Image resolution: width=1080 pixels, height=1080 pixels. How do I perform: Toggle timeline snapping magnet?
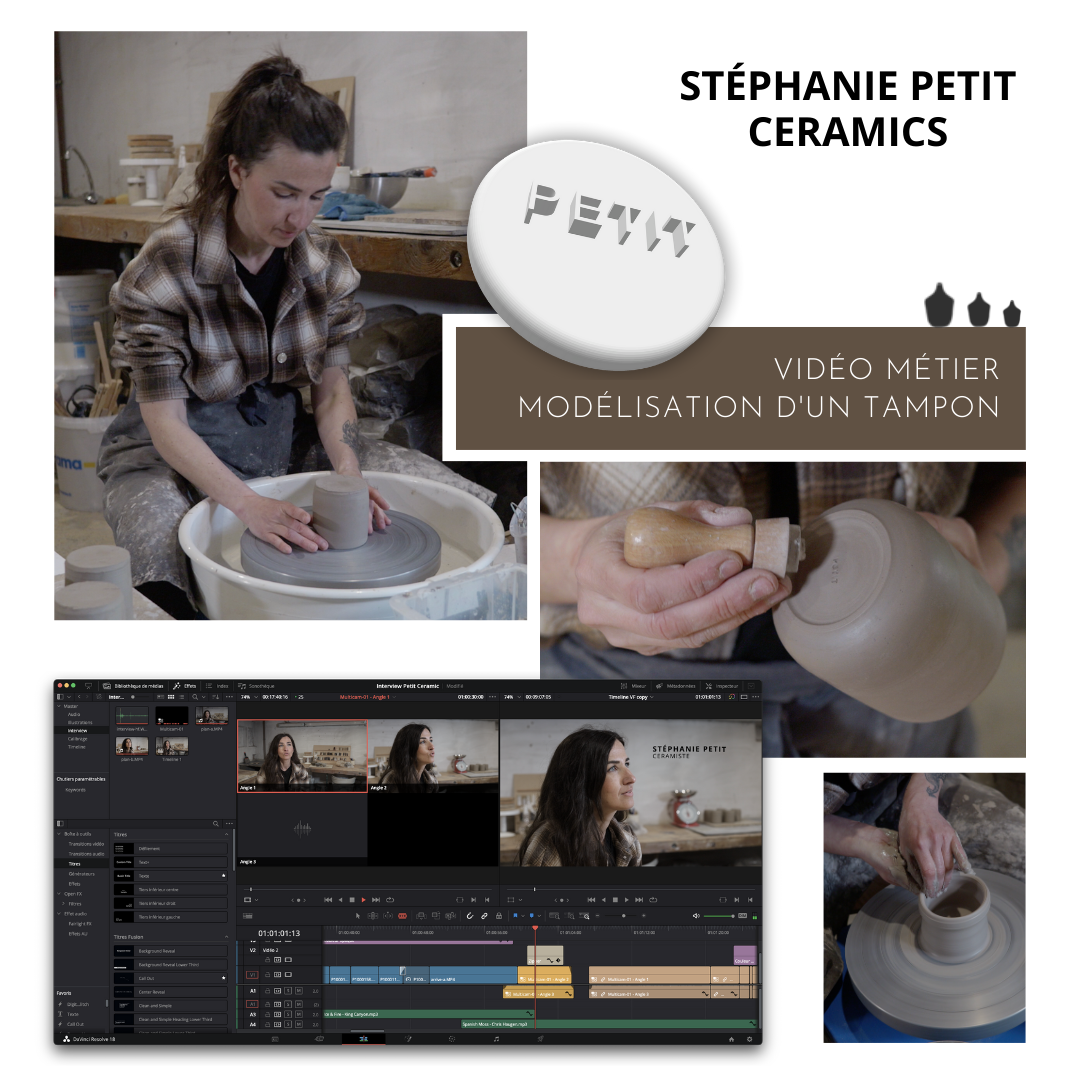pyautogui.click(x=470, y=916)
